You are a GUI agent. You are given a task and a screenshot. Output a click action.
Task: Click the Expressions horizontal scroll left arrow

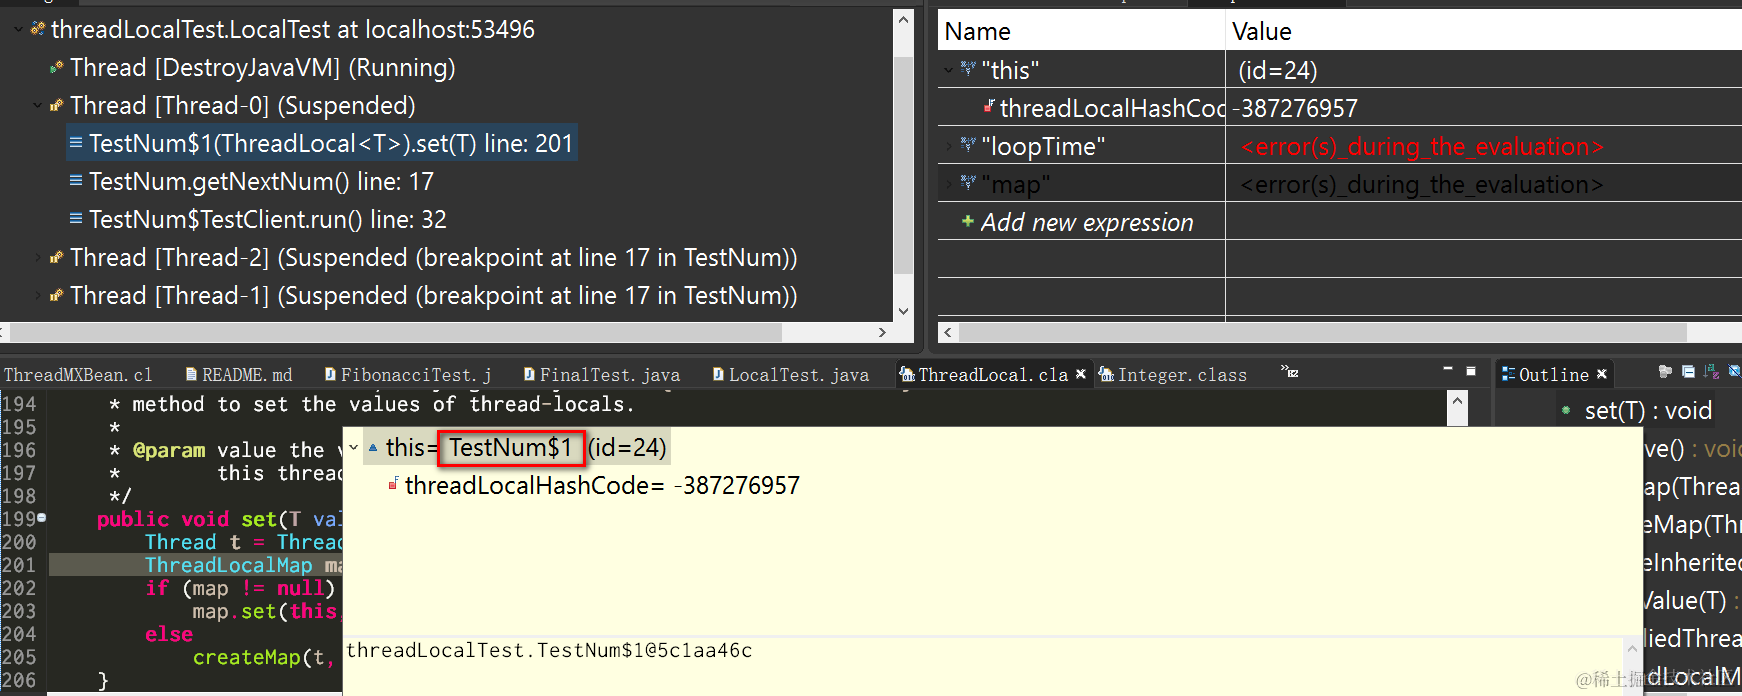coord(948,332)
